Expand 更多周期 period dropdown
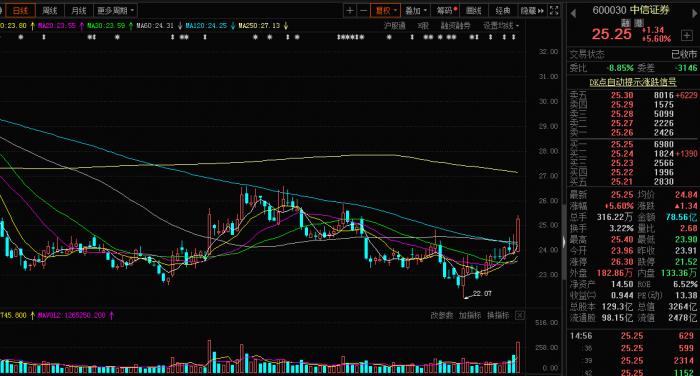Image resolution: width=700 pixels, height=376 pixels. click(x=115, y=10)
